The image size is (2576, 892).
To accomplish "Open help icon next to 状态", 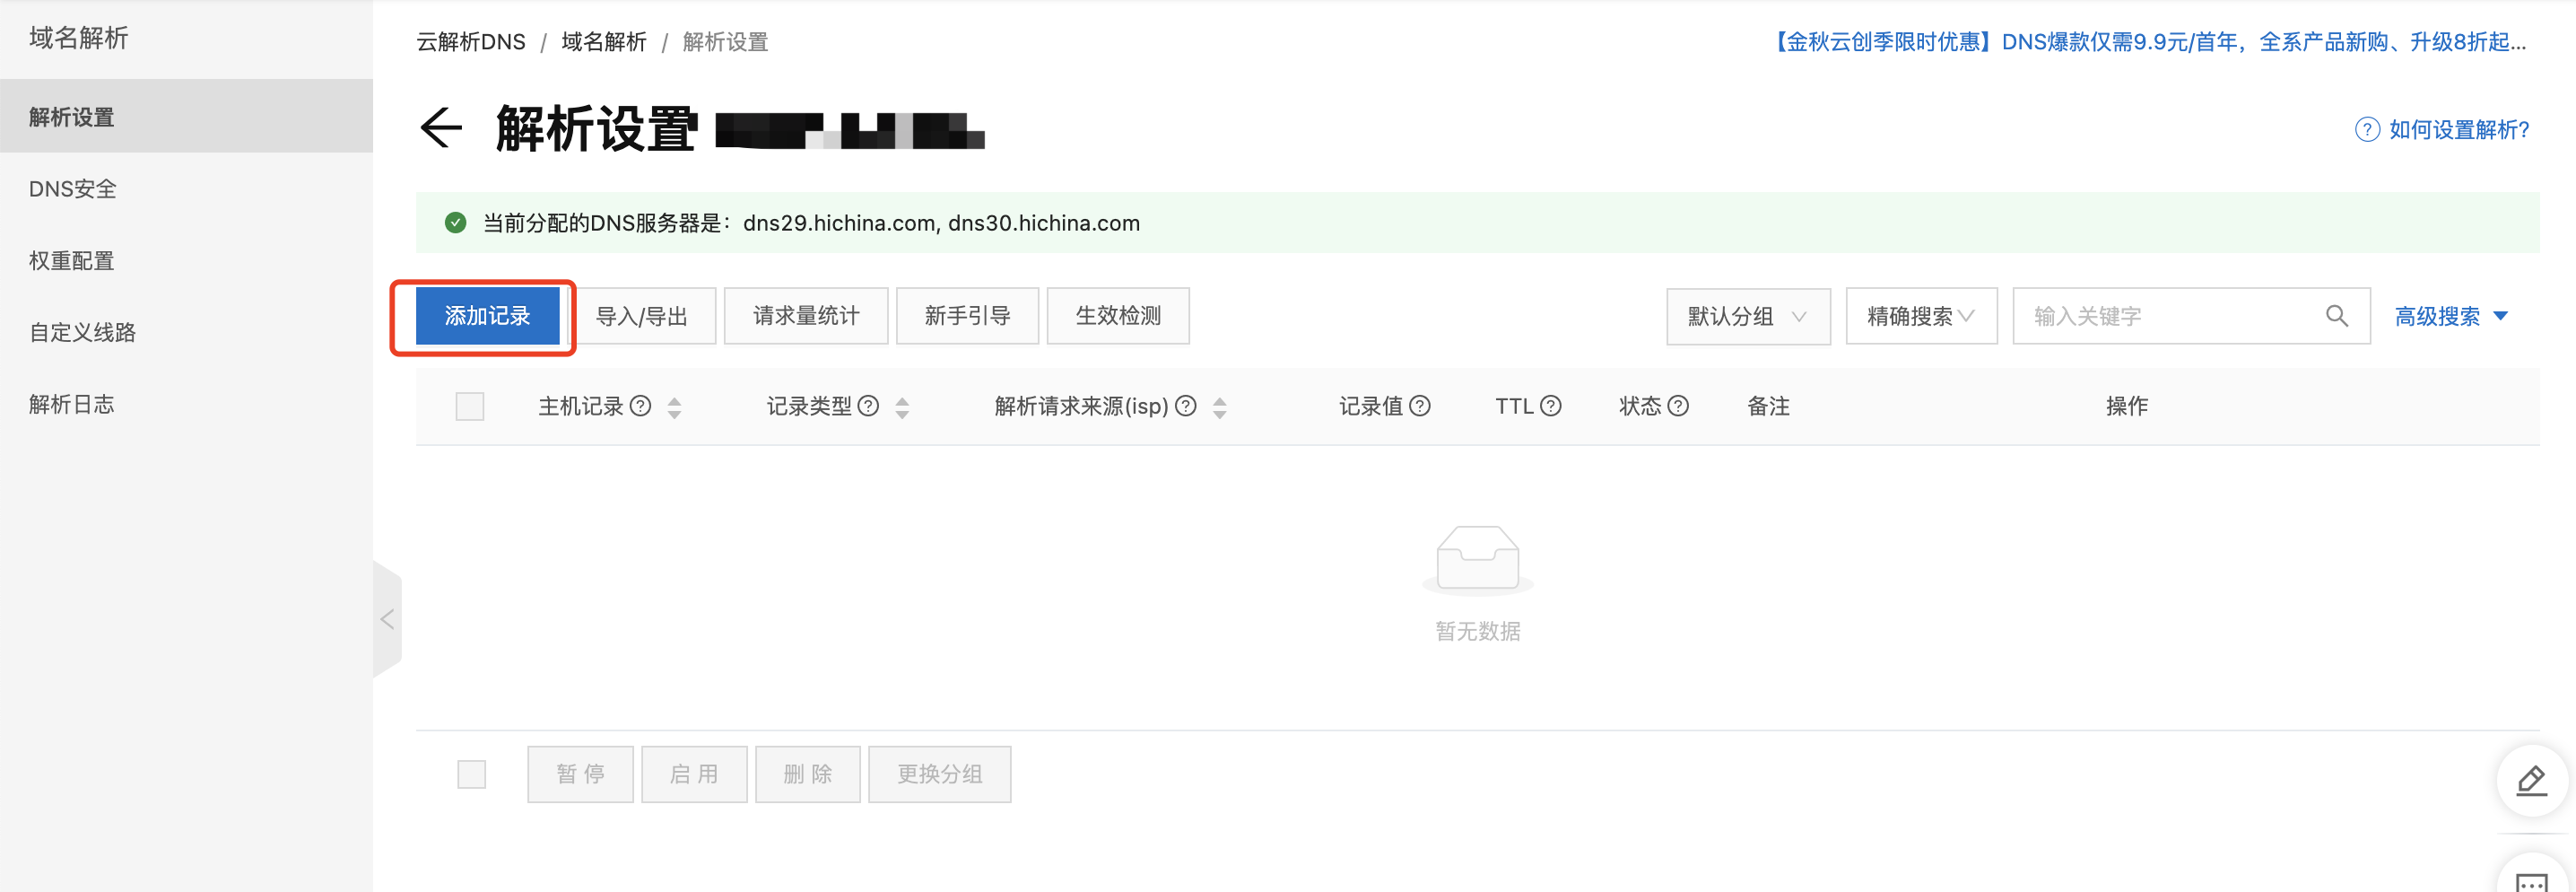I will [1678, 406].
